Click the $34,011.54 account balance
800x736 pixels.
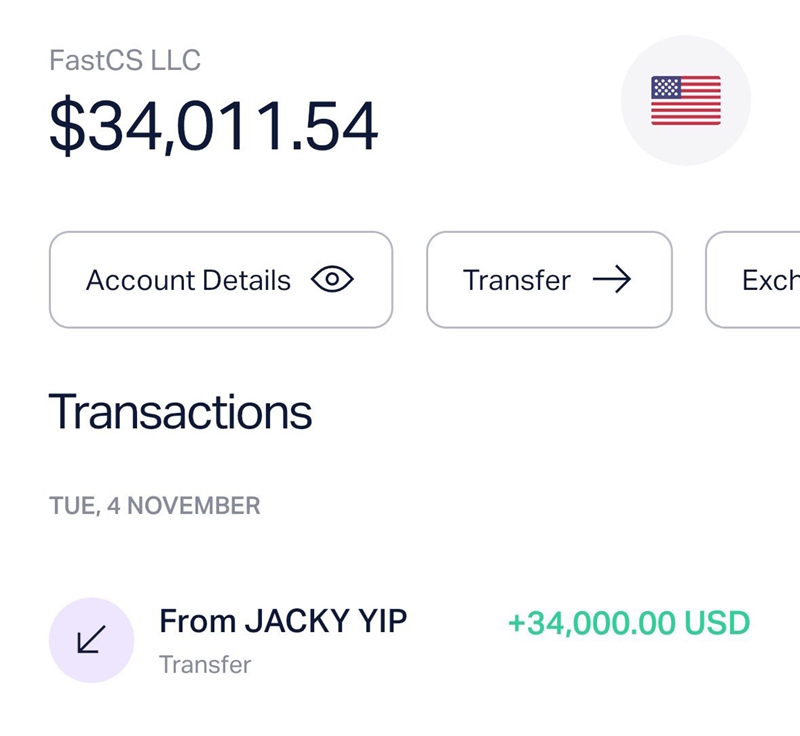[213, 127]
